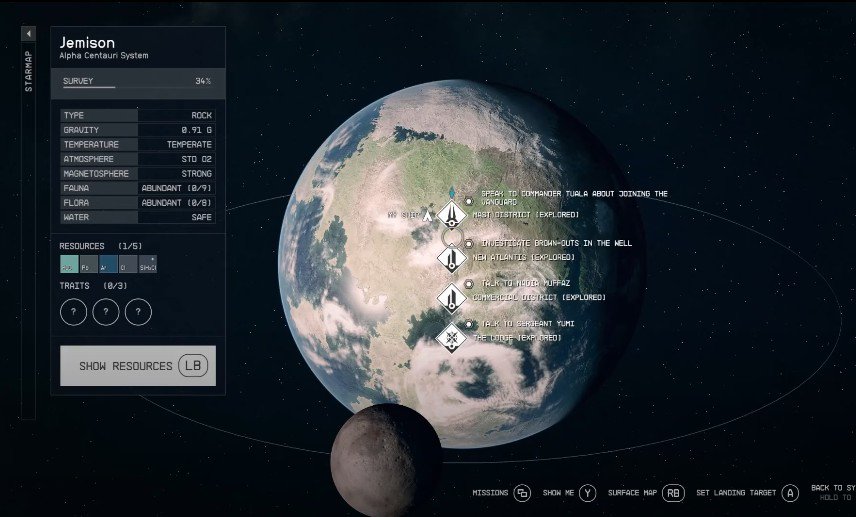Click the My Ship marker icon
Image resolution: width=856 pixels, height=517 pixels.
427,216
